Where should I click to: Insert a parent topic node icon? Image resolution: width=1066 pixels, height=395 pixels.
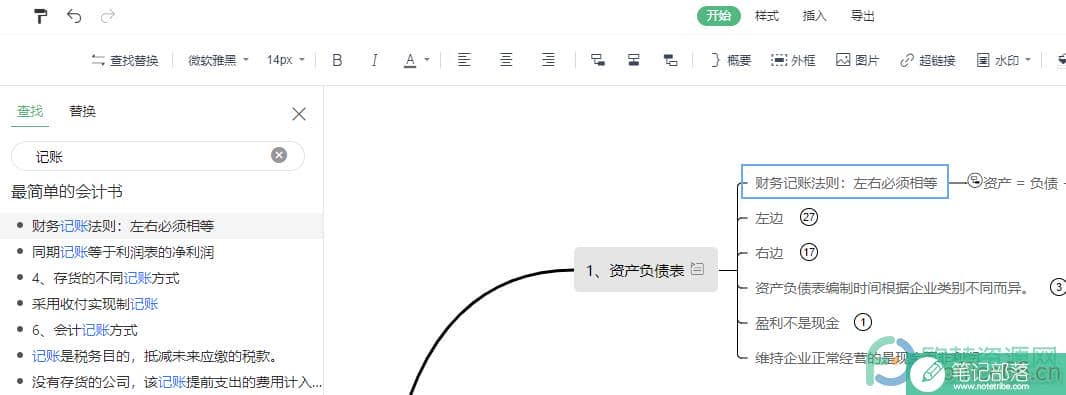[670, 60]
